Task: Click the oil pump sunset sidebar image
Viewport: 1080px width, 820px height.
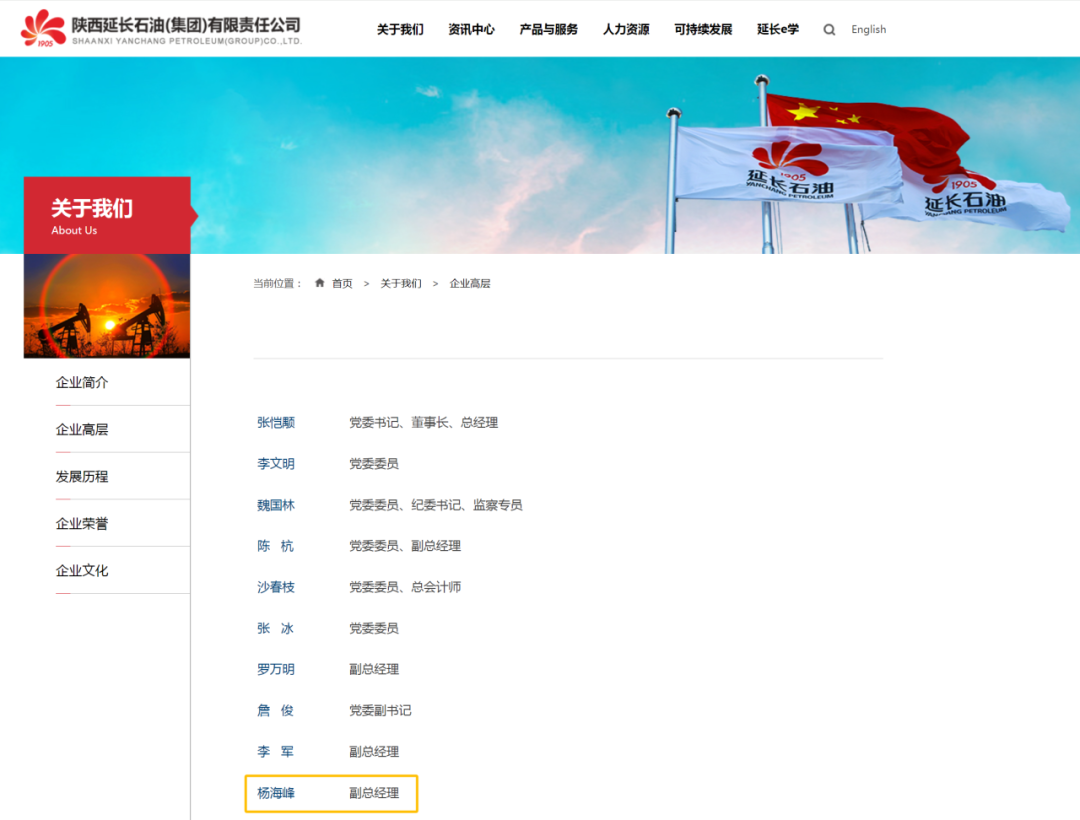Action: [x=106, y=306]
